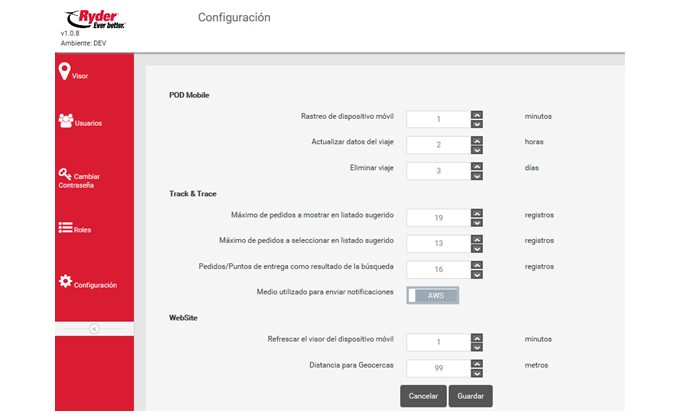This screenshot has height=414, width=677.
Task: Click the Cambiar Contraseña key icon
Action: click(65, 173)
